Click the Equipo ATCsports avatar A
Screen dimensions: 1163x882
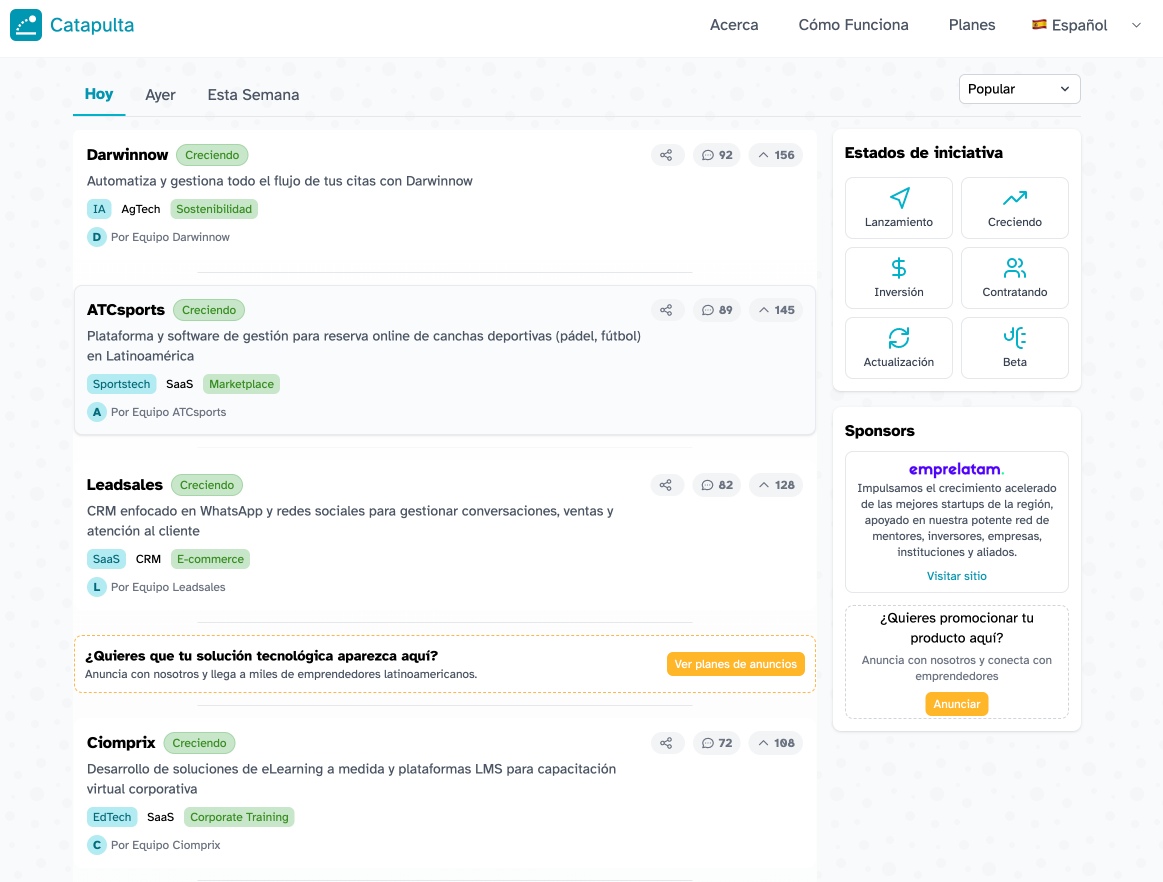click(x=96, y=412)
